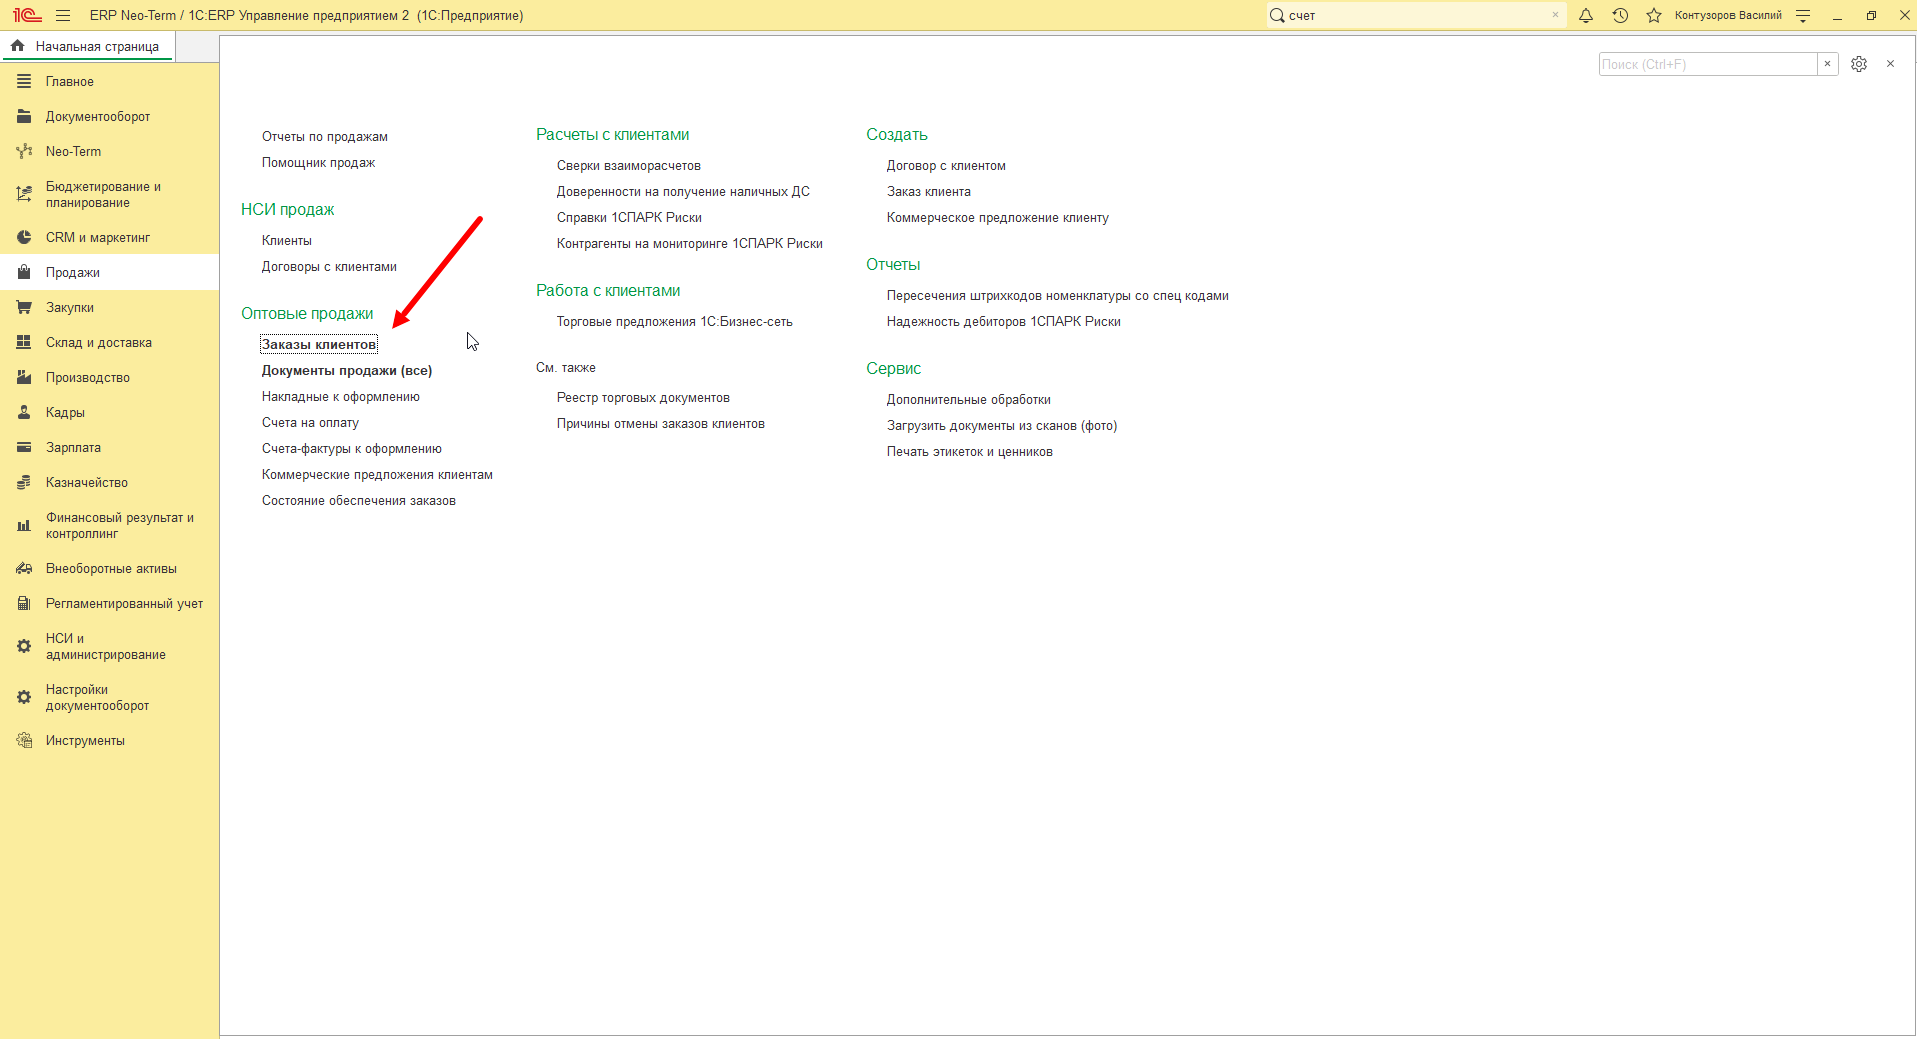Open Клиенты under НСИ продаж
This screenshot has height=1039, width=1917.
[287, 240]
